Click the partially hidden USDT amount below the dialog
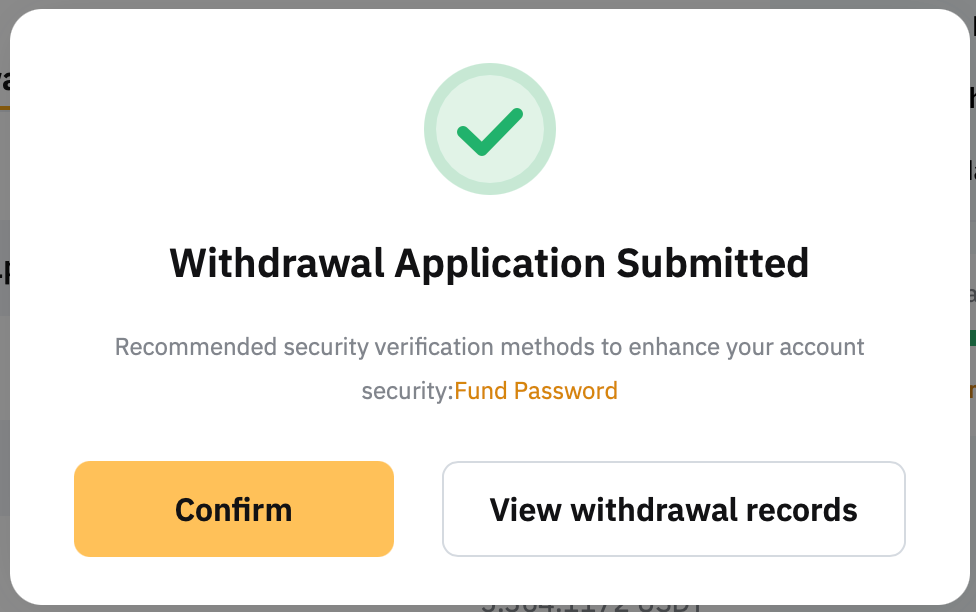Image resolution: width=976 pixels, height=612 pixels. [x=592, y=606]
